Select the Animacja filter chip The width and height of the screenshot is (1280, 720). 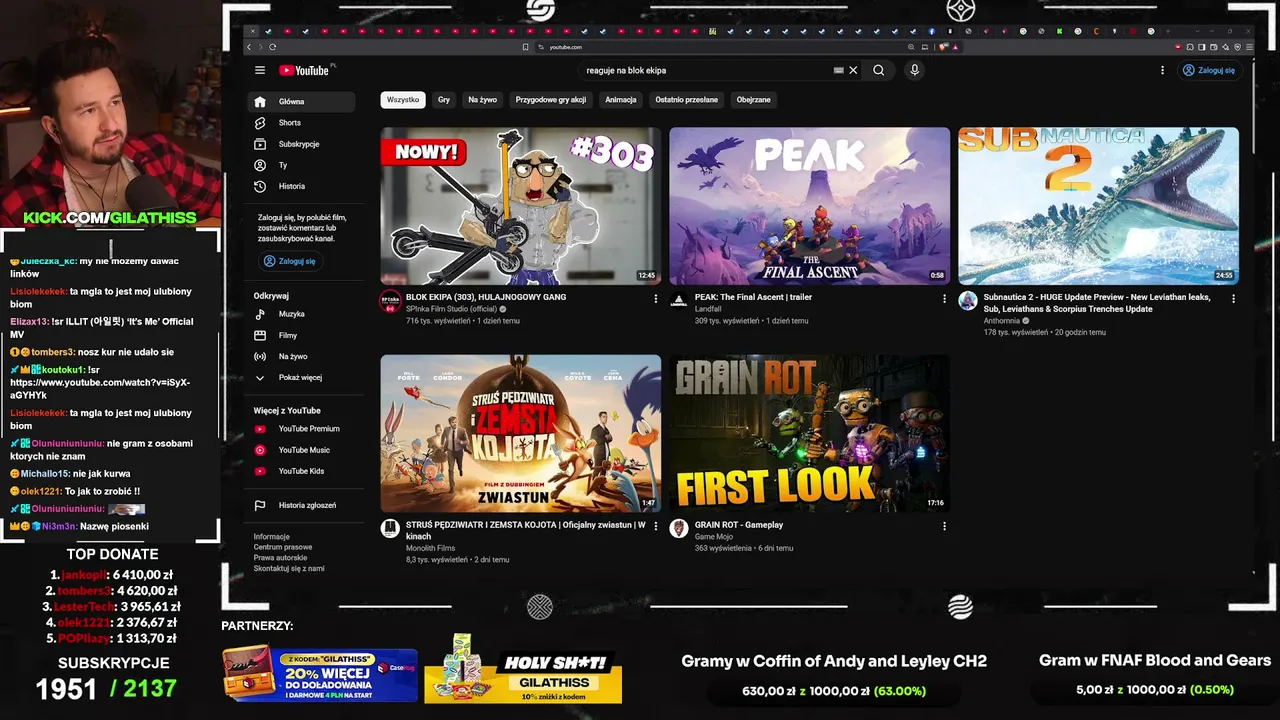pyautogui.click(x=621, y=100)
